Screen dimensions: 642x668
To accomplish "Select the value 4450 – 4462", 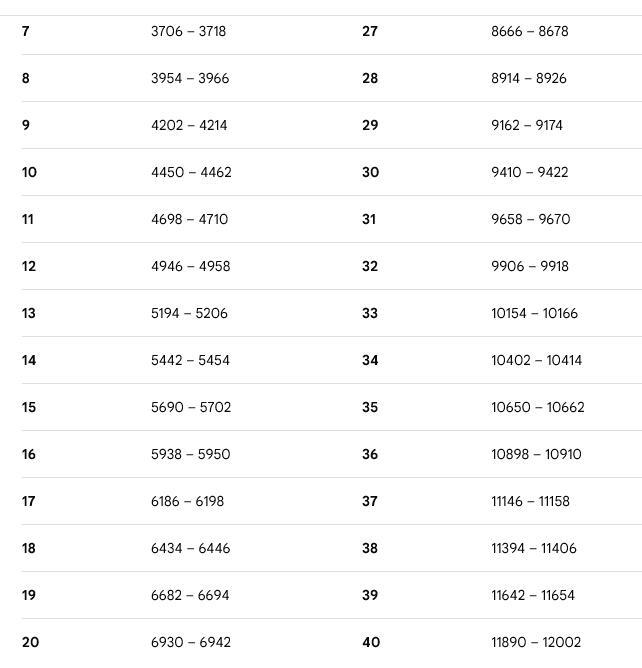I will [x=191, y=172].
